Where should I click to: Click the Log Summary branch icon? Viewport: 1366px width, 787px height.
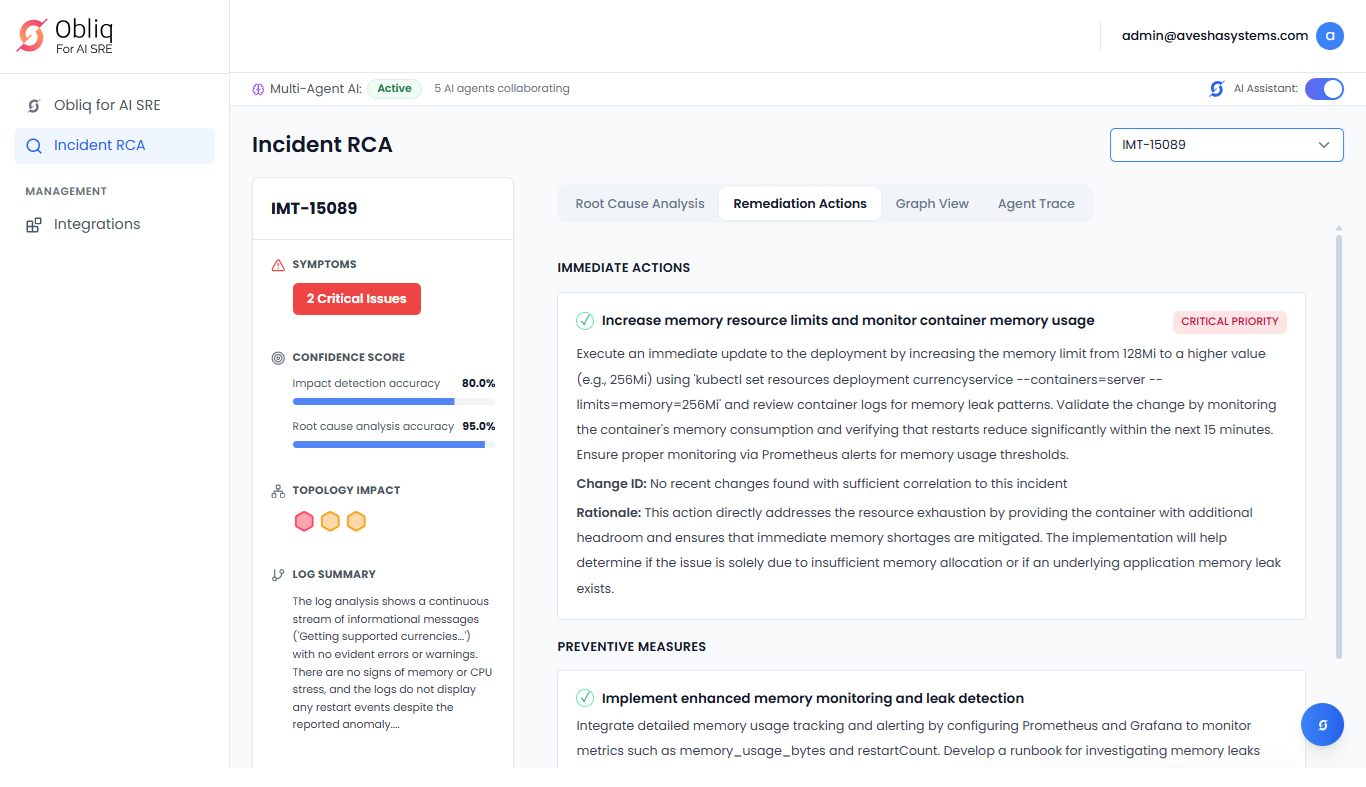(x=278, y=575)
